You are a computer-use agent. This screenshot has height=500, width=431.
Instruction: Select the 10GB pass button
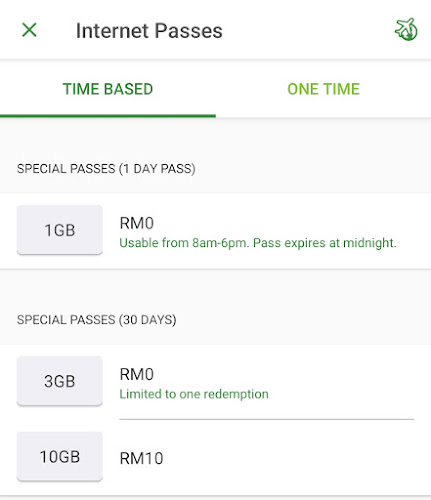60,457
